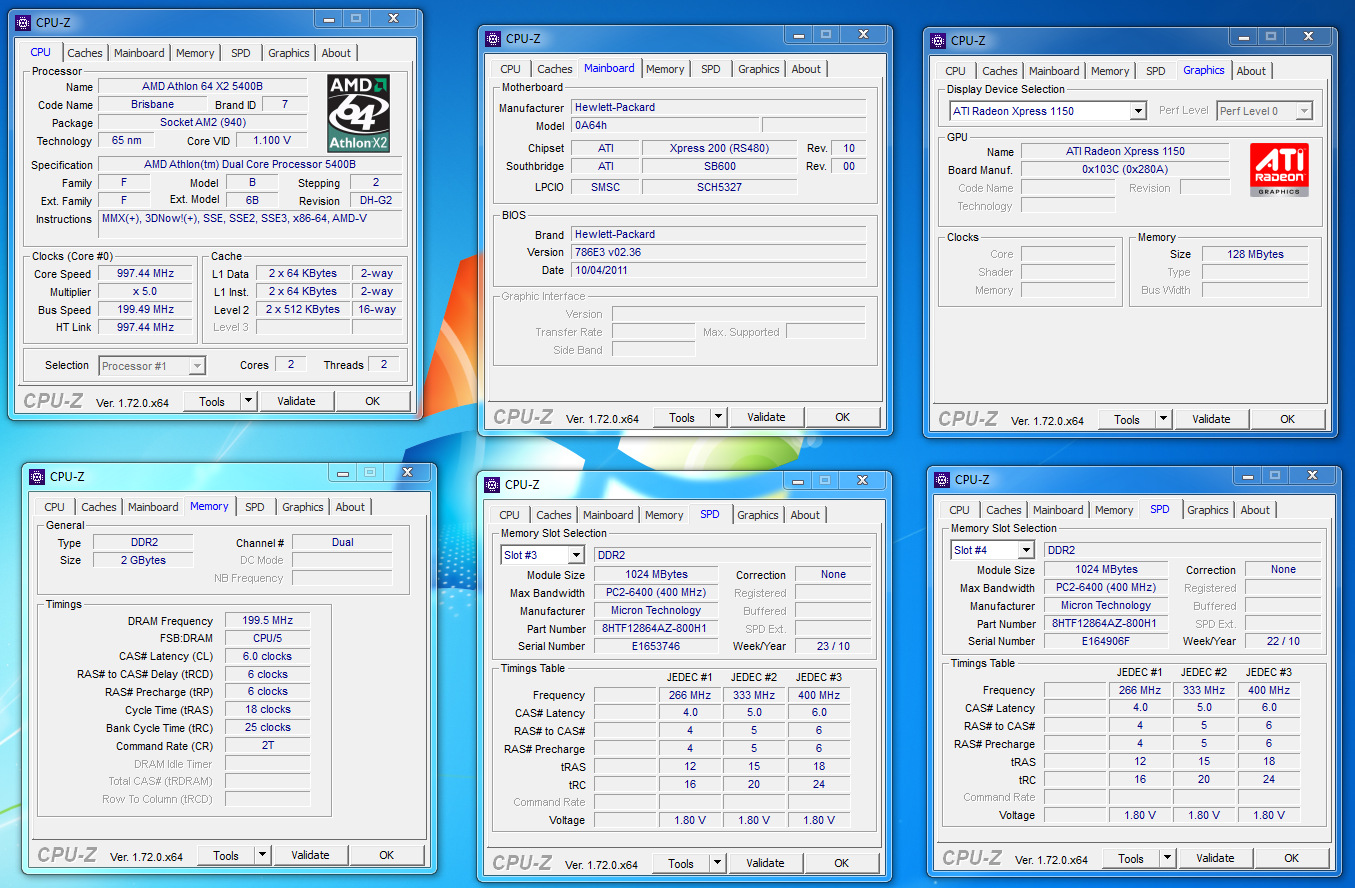Image resolution: width=1355 pixels, height=888 pixels.
Task: Click Validate in the CPU tab window
Action: (x=297, y=401)
